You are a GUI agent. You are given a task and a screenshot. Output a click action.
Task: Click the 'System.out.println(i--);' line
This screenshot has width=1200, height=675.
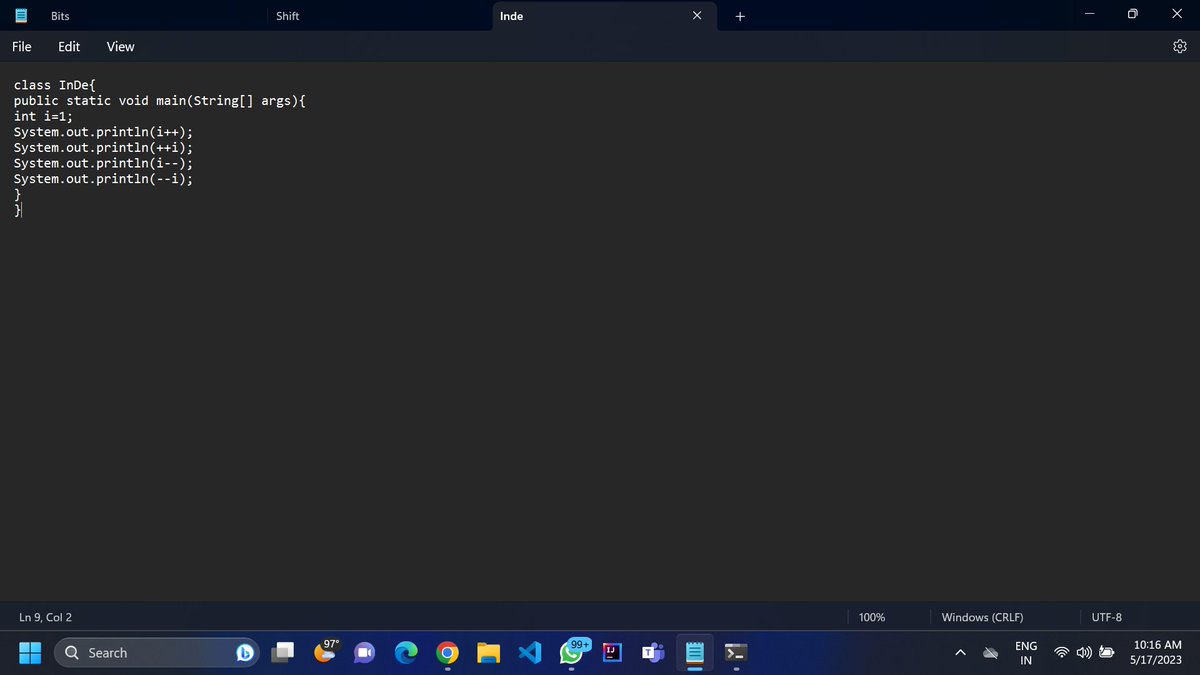tap(103, 163)
